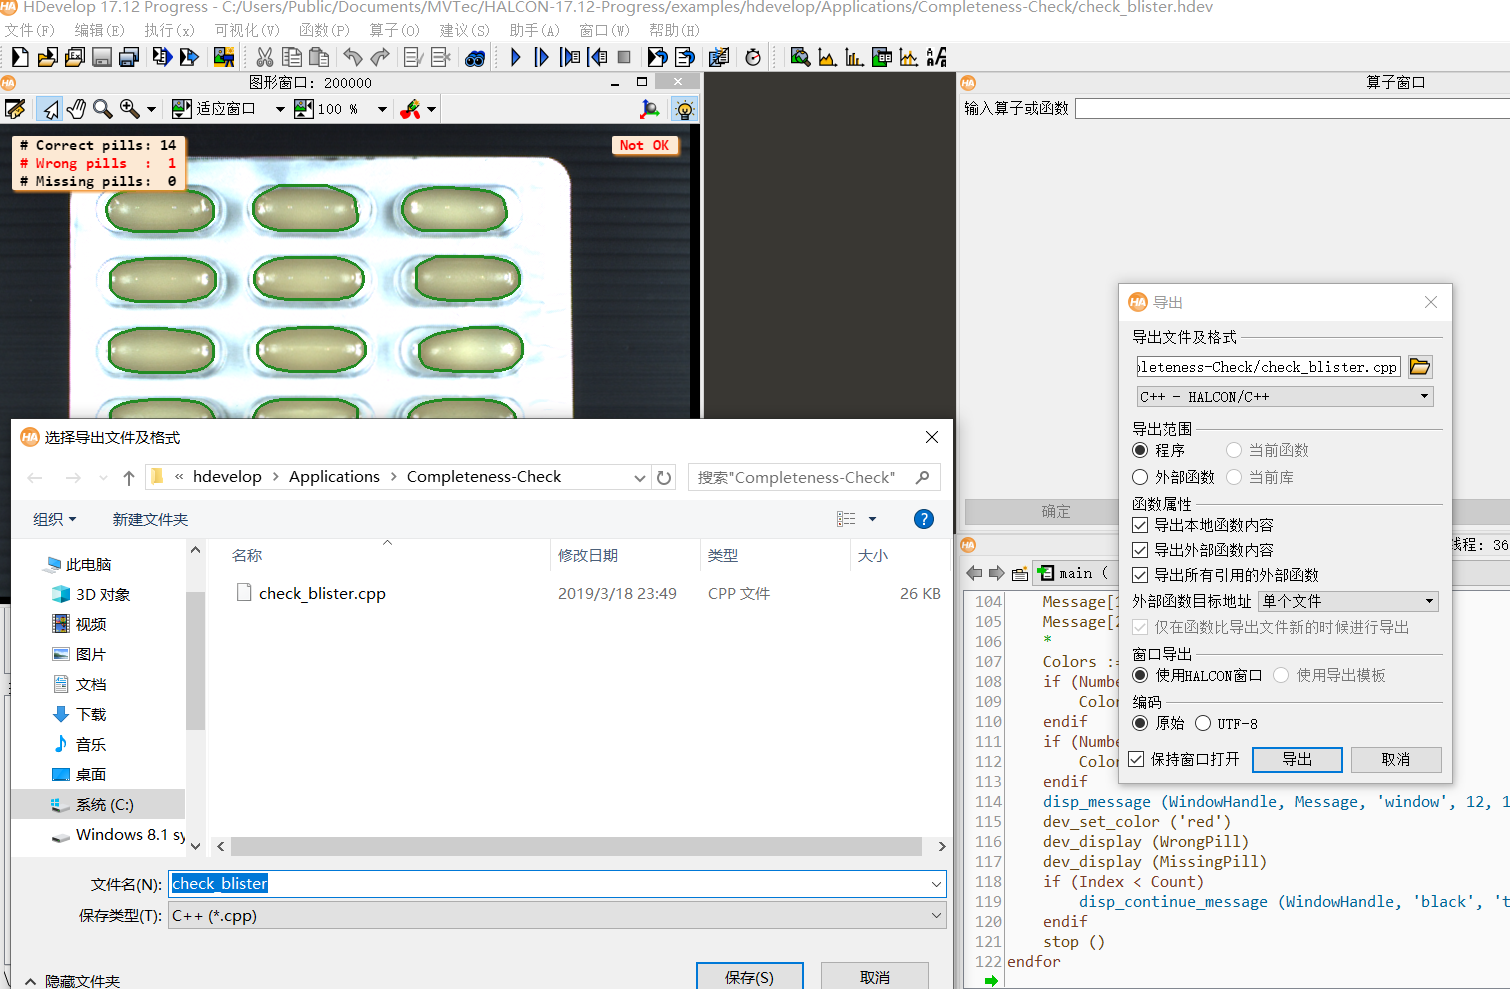Click the binoculars find icon
Image resolution: width=1510 pixels, height=989 pixels.
(475, 57)
